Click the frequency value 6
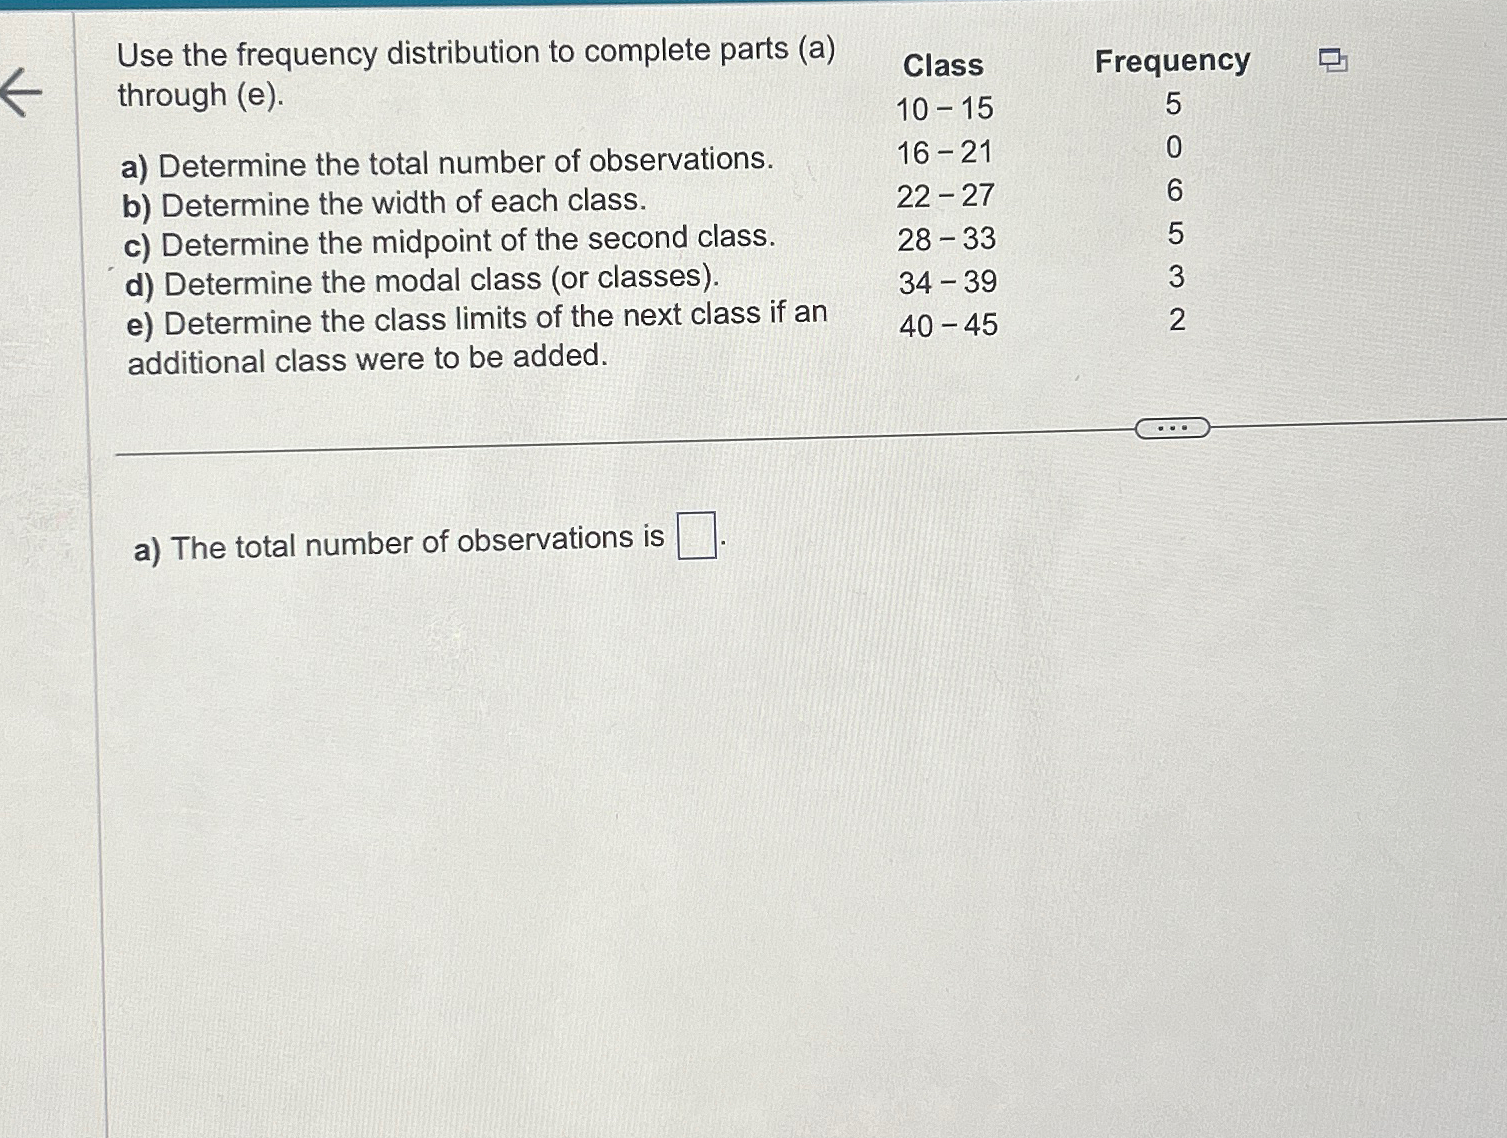1507x1138 pixels. [1175, 191]
